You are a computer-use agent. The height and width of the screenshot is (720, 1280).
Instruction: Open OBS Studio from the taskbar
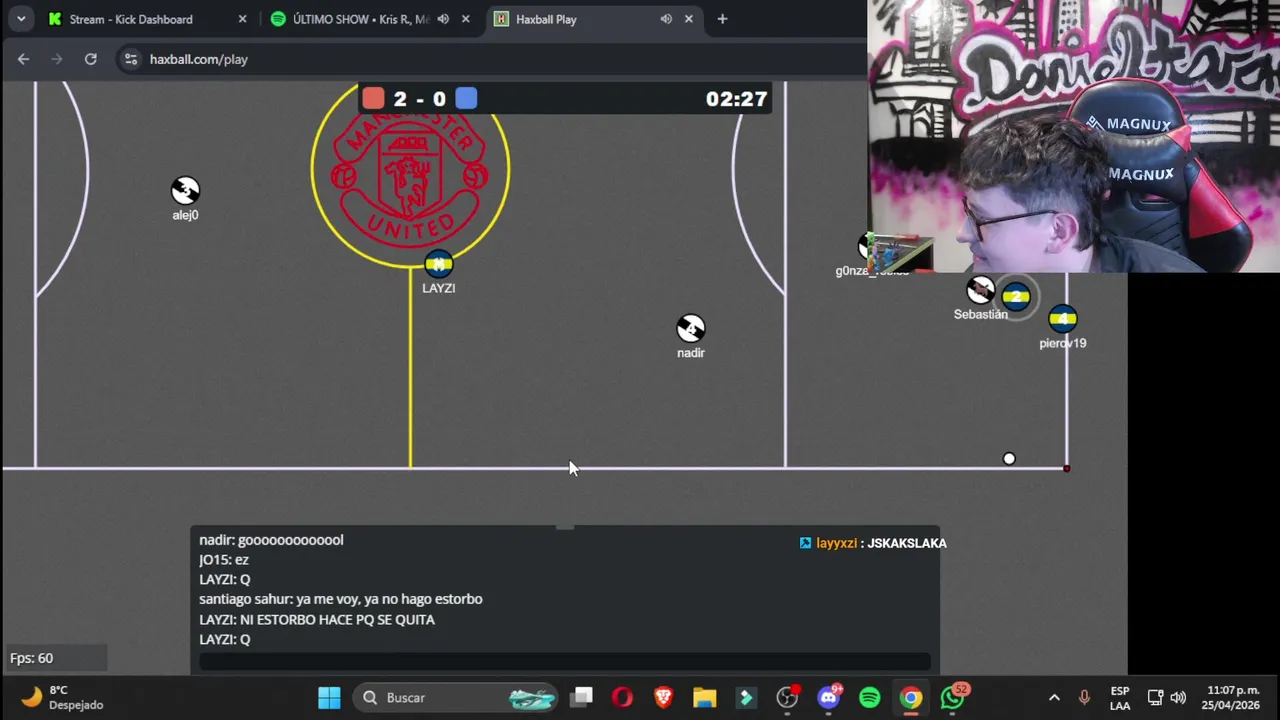788,697
